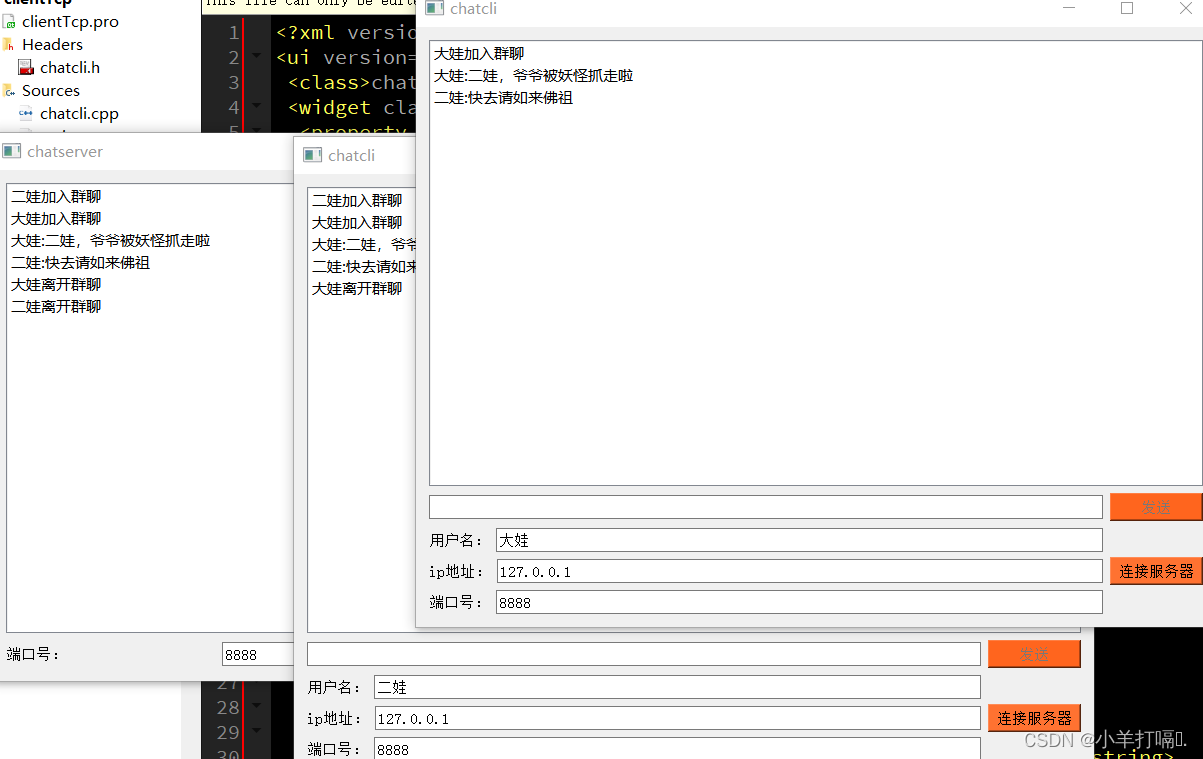
Task: Click the '<widget cla' line in the editor
Action: [x=352, y=107]
